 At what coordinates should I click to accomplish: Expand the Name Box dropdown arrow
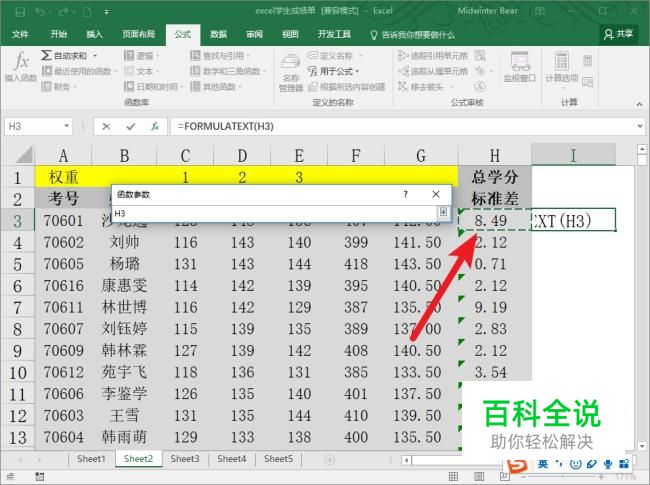tap(66, 126)
